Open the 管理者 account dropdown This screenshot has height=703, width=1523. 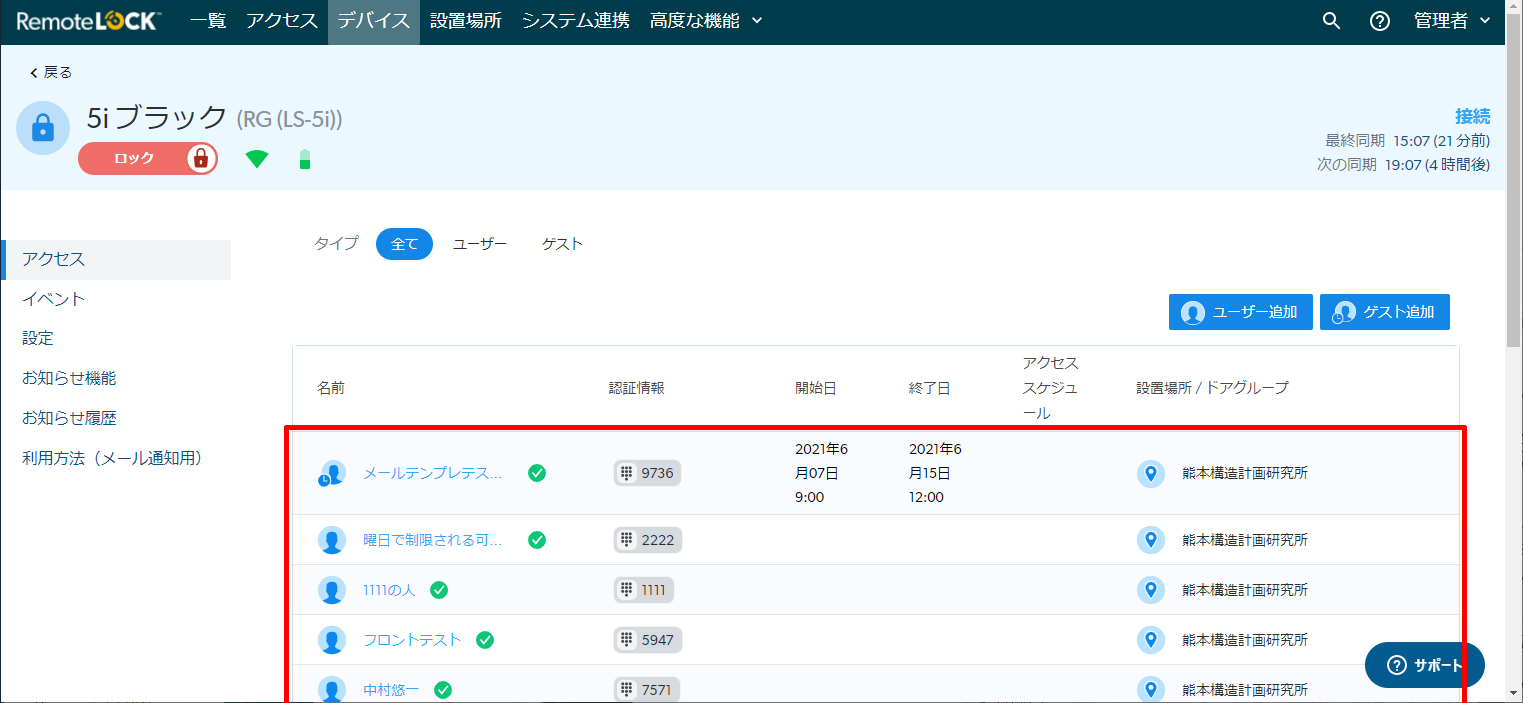point(1453,21)
